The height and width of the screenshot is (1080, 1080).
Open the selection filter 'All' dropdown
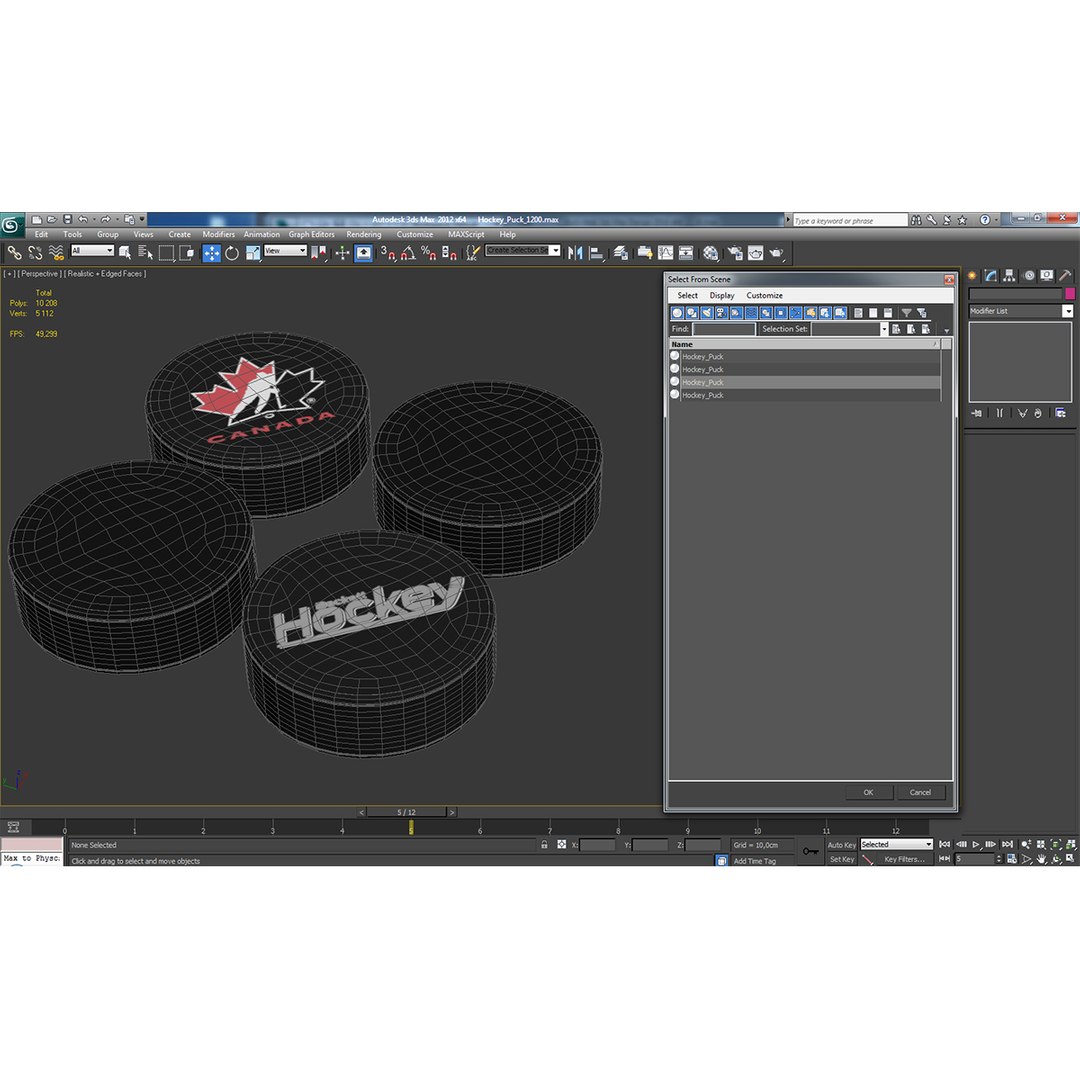92,251
